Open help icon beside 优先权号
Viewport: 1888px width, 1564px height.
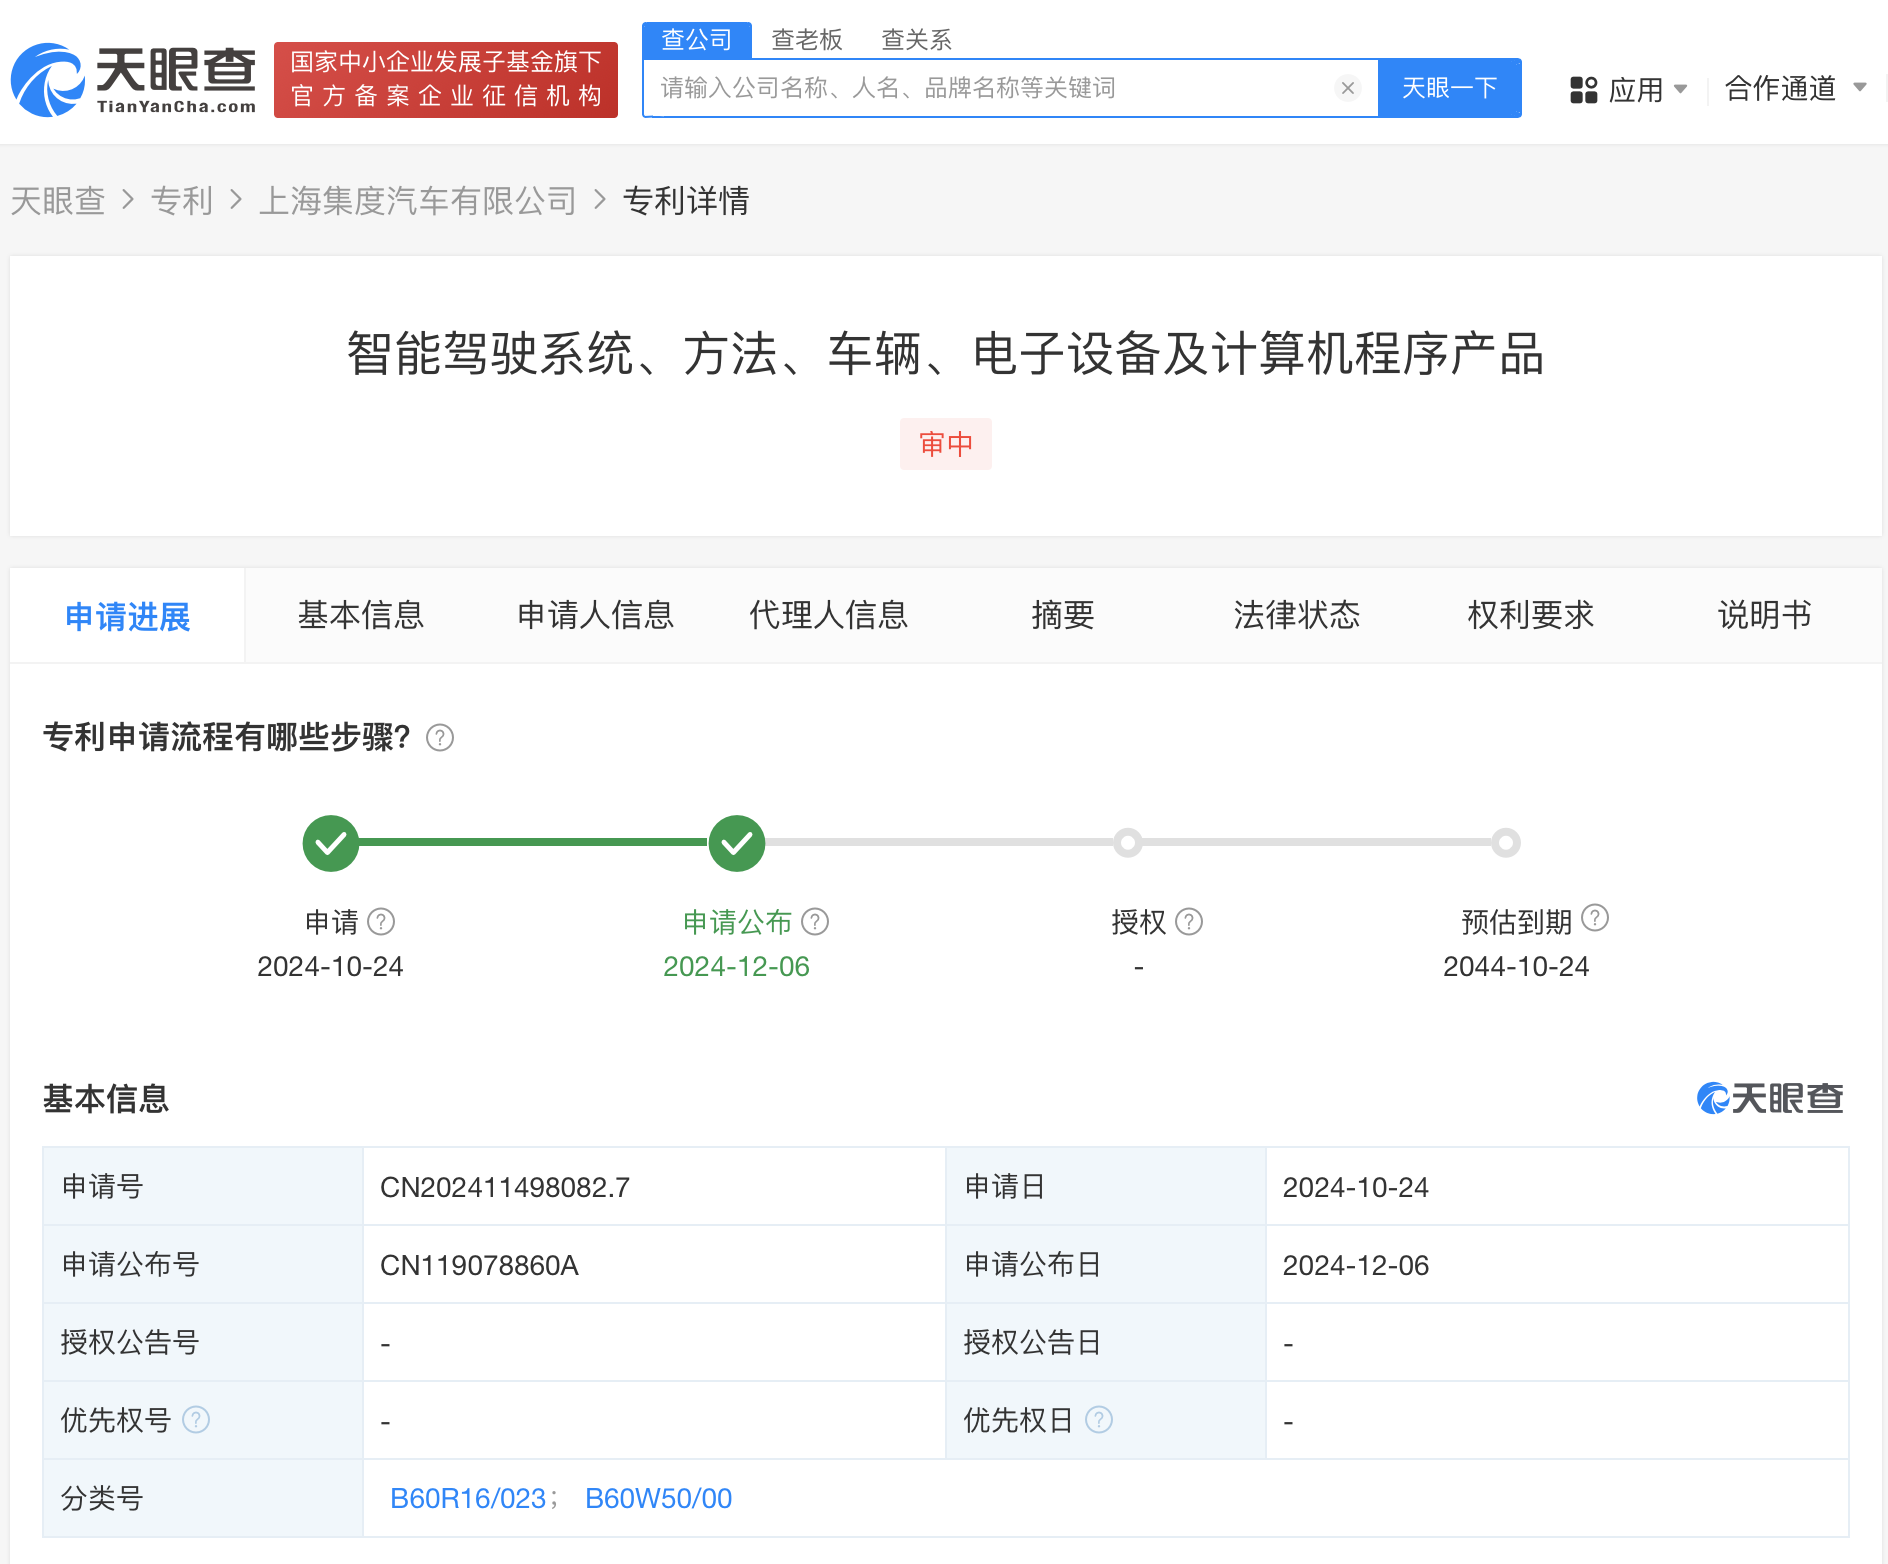coord(196,1419)
